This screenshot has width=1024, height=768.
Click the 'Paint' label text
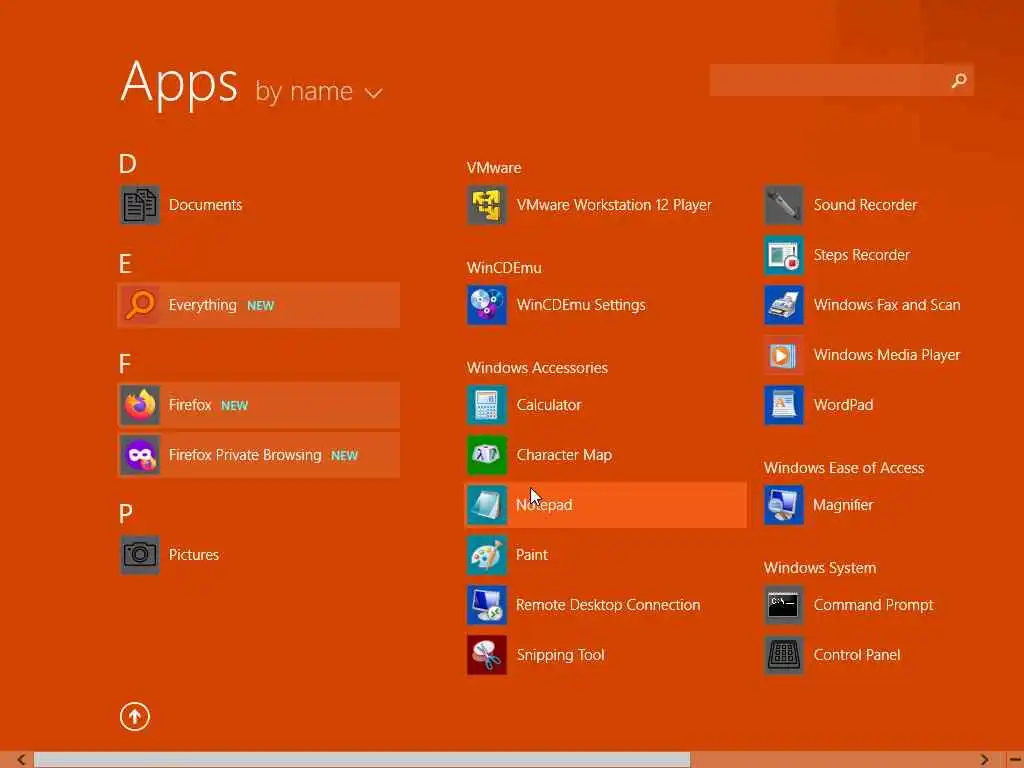coord(532,555)
